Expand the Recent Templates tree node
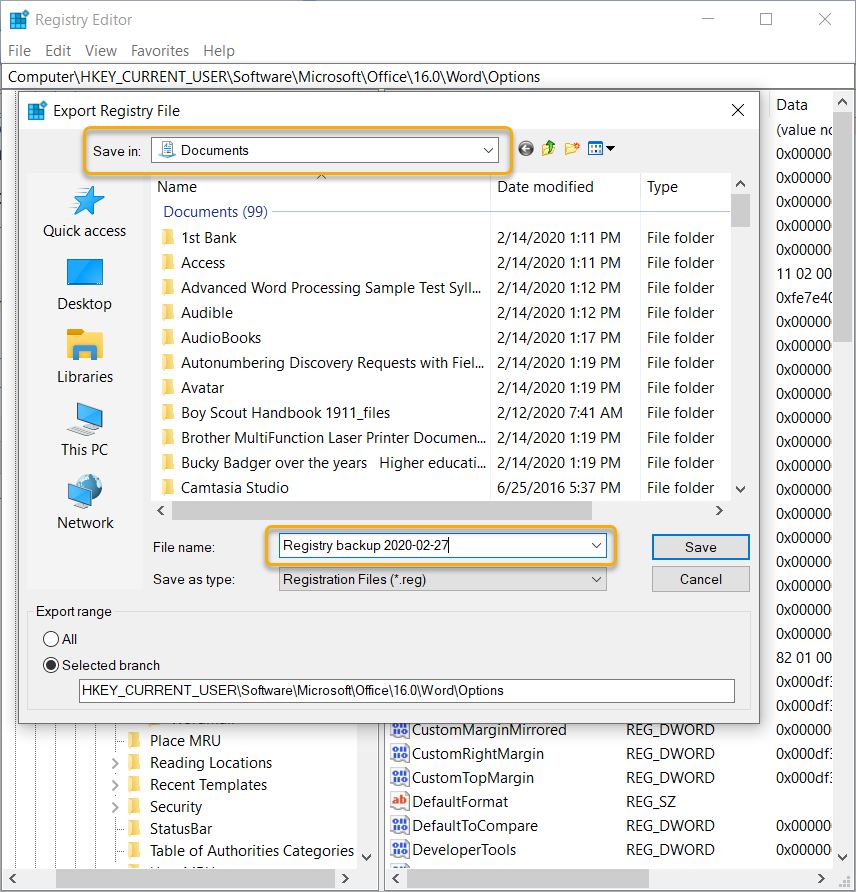 (115, 785)
